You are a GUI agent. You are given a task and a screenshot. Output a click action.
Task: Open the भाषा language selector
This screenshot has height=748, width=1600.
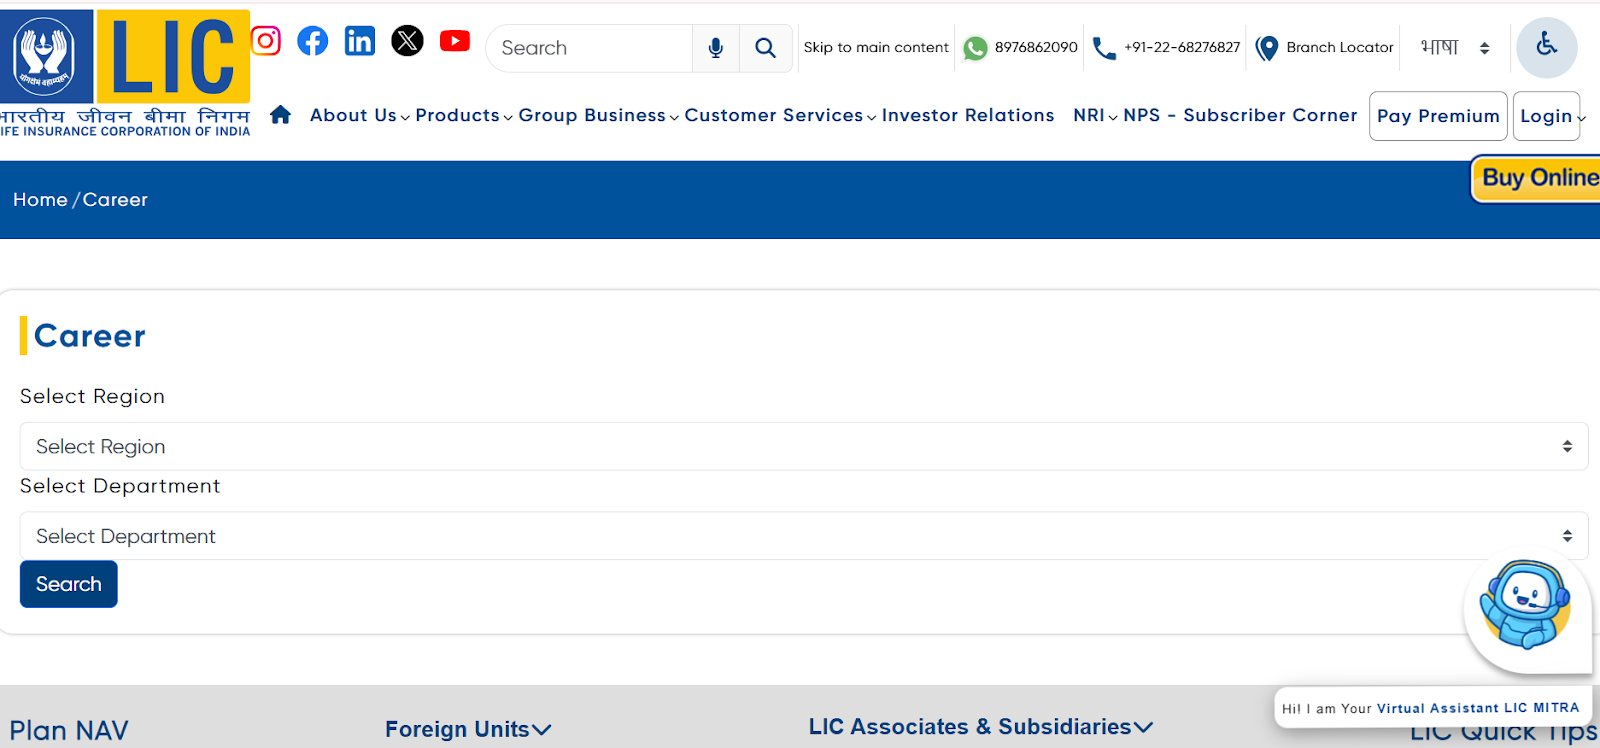coord(1455,47)
